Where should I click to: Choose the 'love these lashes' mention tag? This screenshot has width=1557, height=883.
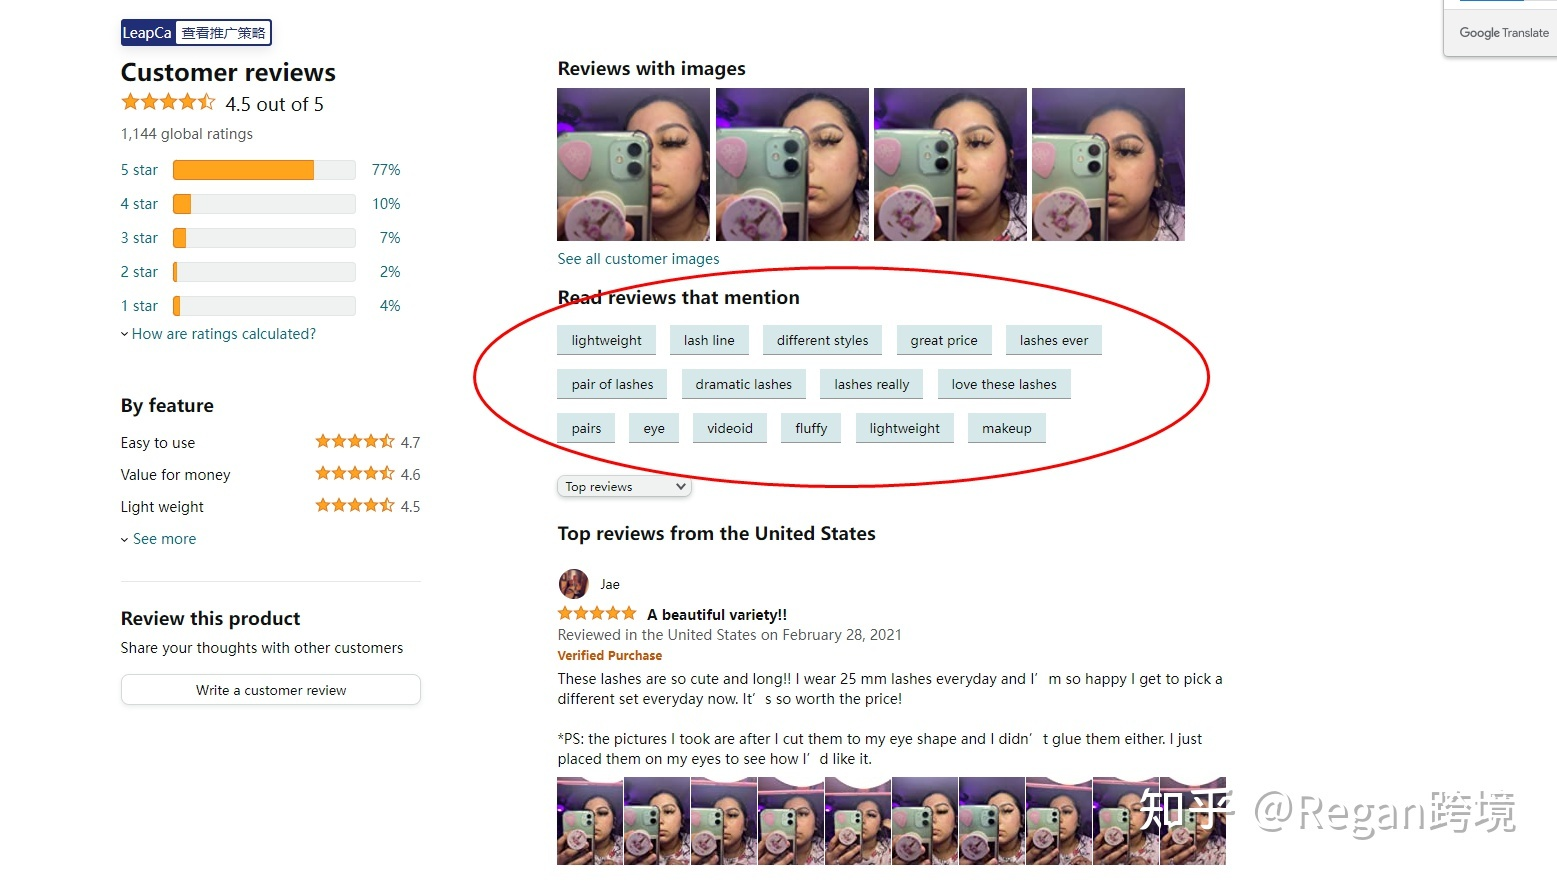(1004, 384)
